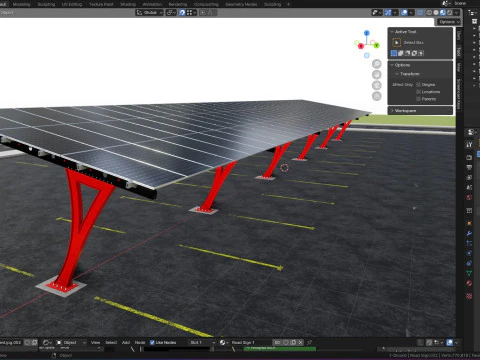Open the Animation workspace tab
The width and height of the screenshot is (480, 360).
[152, 4]
